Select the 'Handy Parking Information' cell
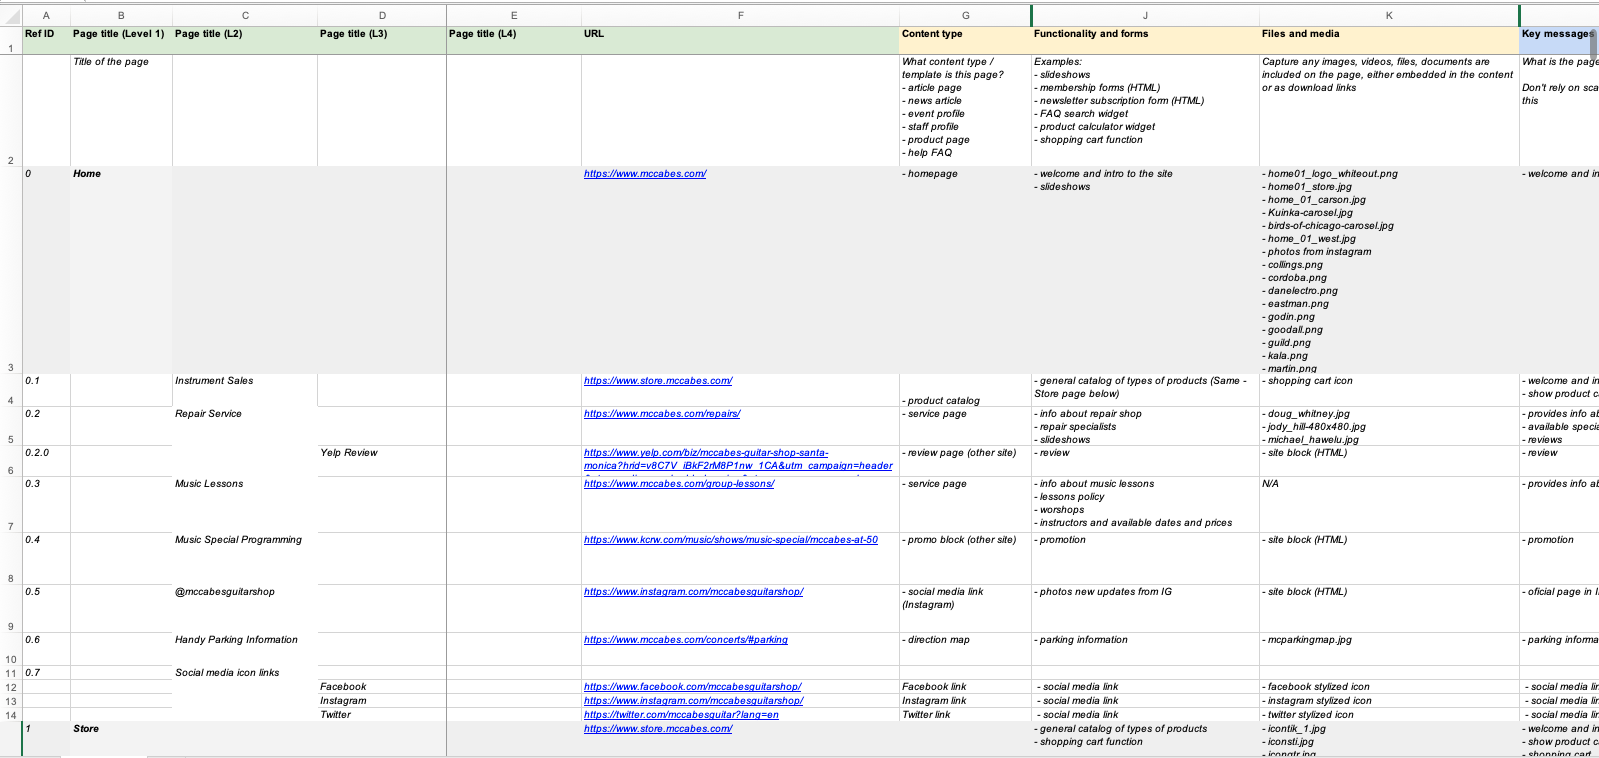This screenshot has height=758, width=1599. click(x=245, y=649)
